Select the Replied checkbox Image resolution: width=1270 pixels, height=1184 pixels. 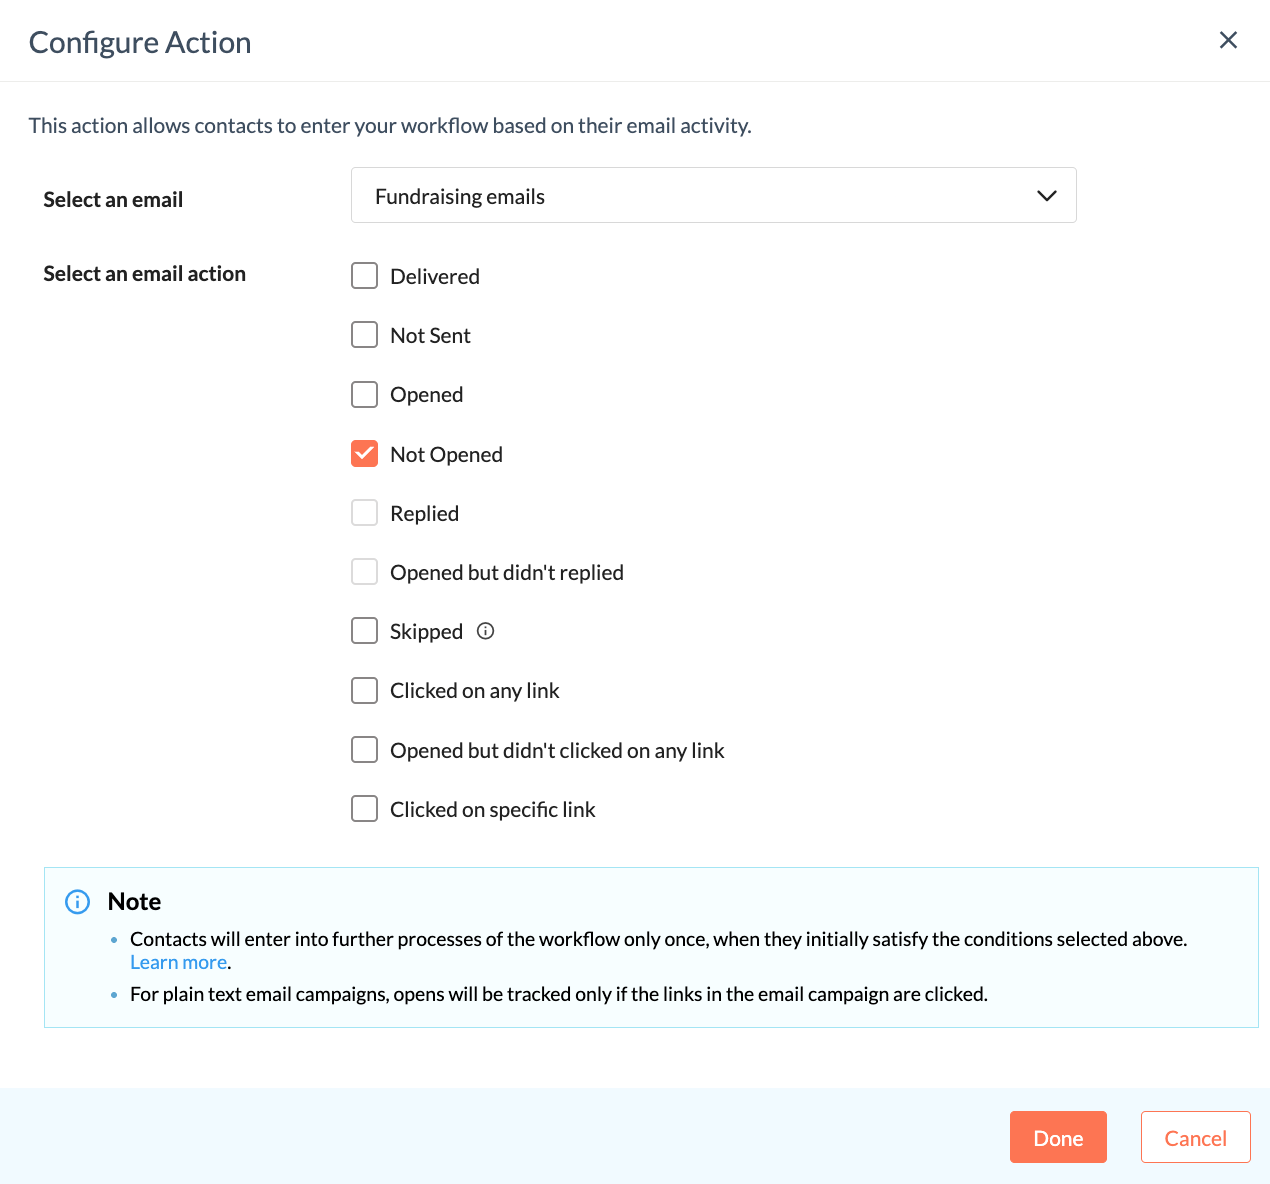[x=365, y=513]
